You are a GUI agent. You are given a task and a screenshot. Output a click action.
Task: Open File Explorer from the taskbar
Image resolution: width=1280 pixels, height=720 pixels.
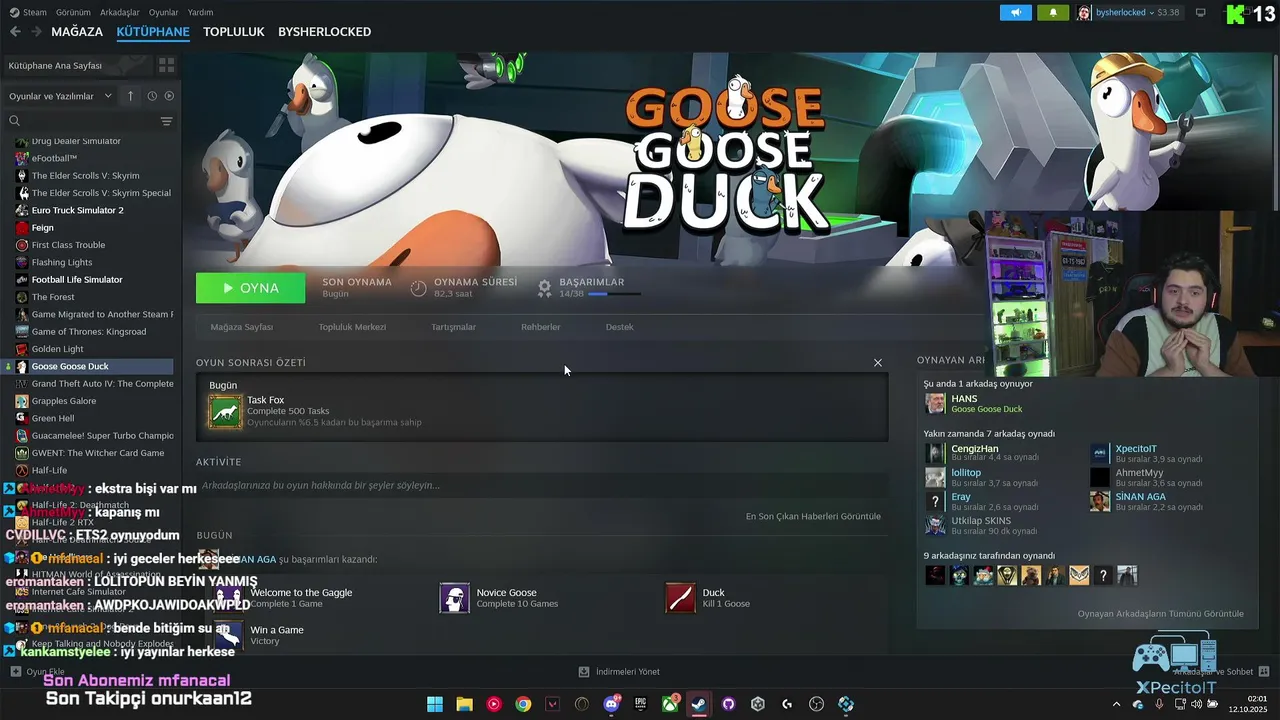(x=464, y=704)
